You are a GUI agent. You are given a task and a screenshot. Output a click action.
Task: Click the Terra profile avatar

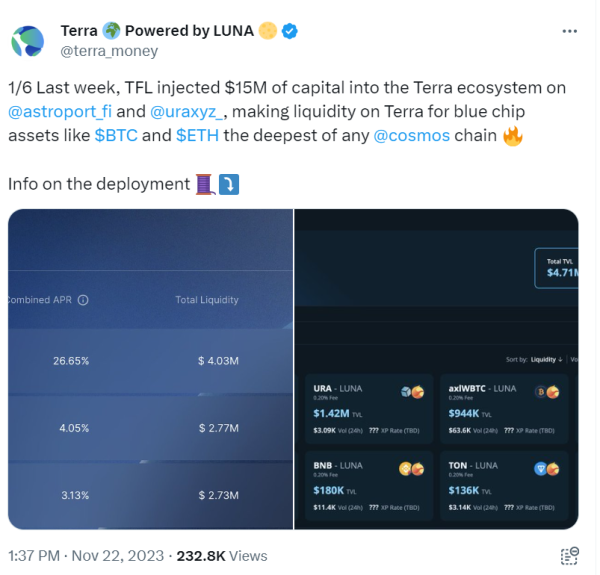tap(28, 40)
